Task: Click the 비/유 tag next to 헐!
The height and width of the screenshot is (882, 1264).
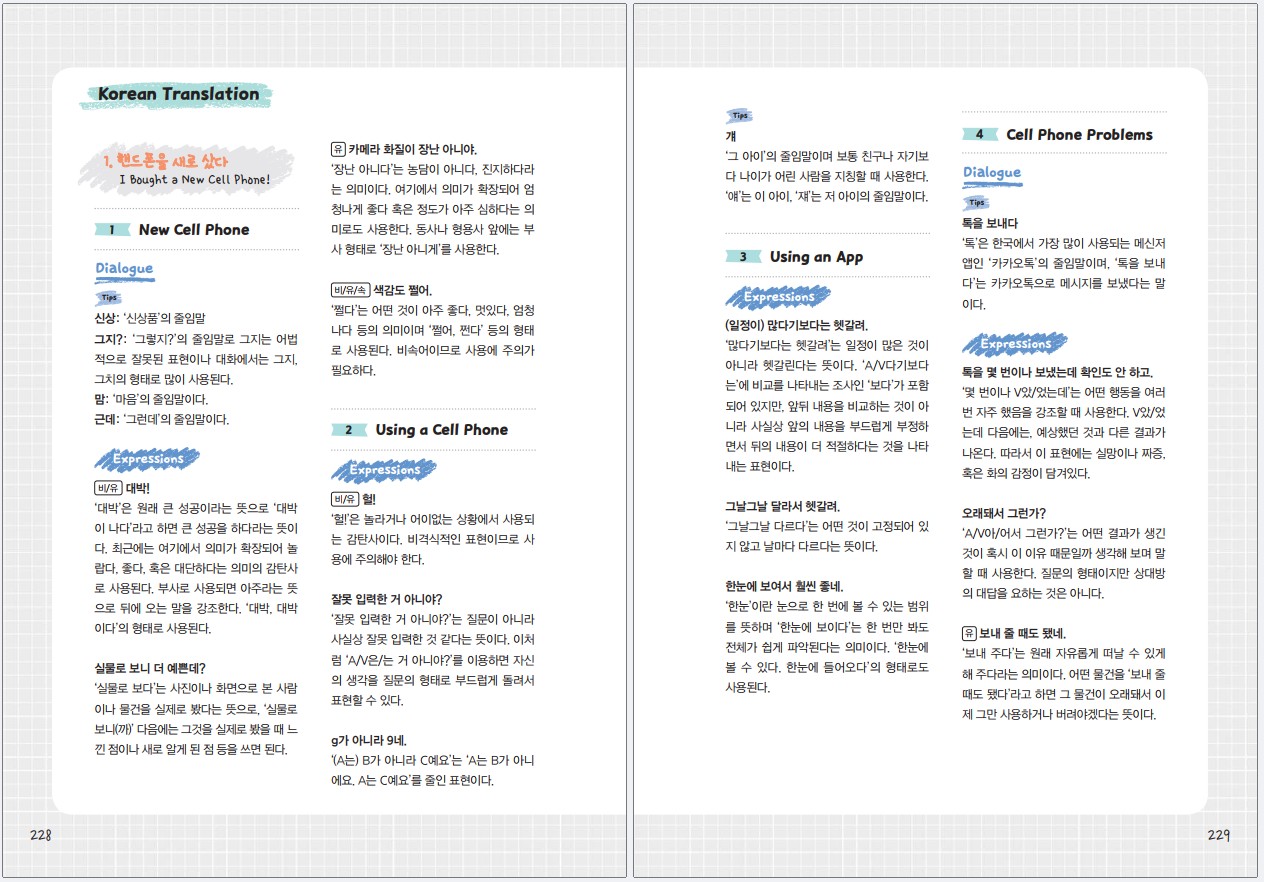Action: 345,499
